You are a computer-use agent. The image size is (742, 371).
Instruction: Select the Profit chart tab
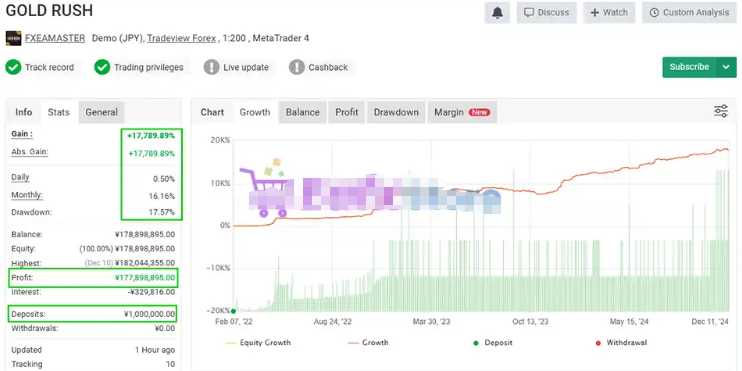click(346, 112)
